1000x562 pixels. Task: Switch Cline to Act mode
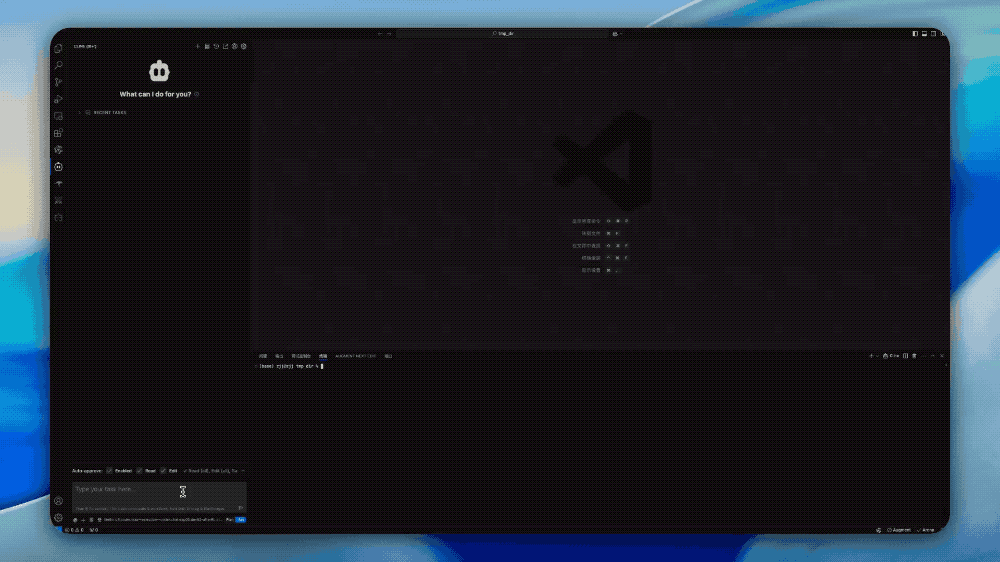pyautogui.click(x=240, y=520)
